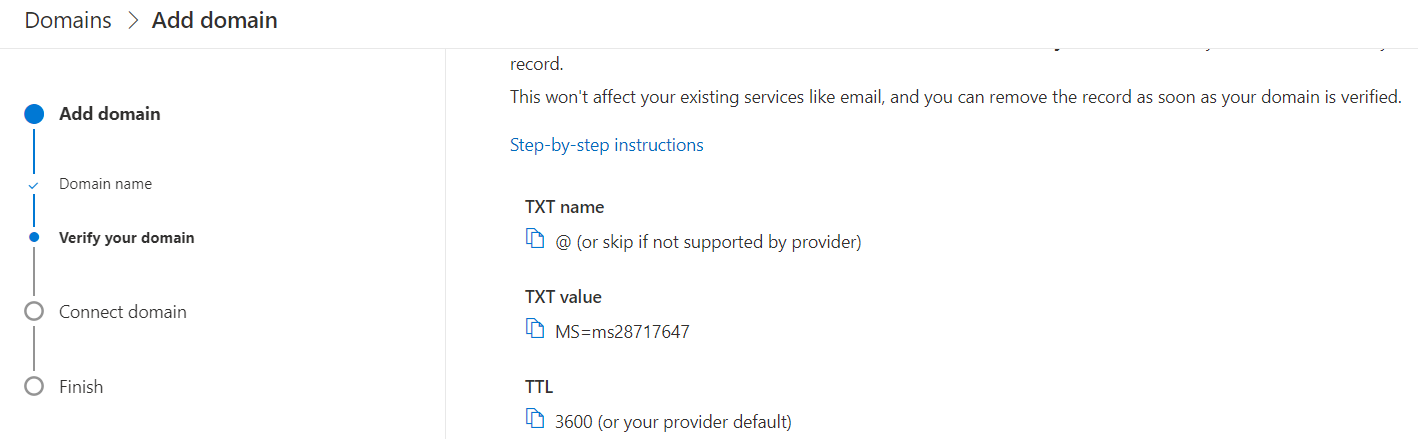Click the Add domain wizard heading
The image size is (1418, 439).
point(110,114)
